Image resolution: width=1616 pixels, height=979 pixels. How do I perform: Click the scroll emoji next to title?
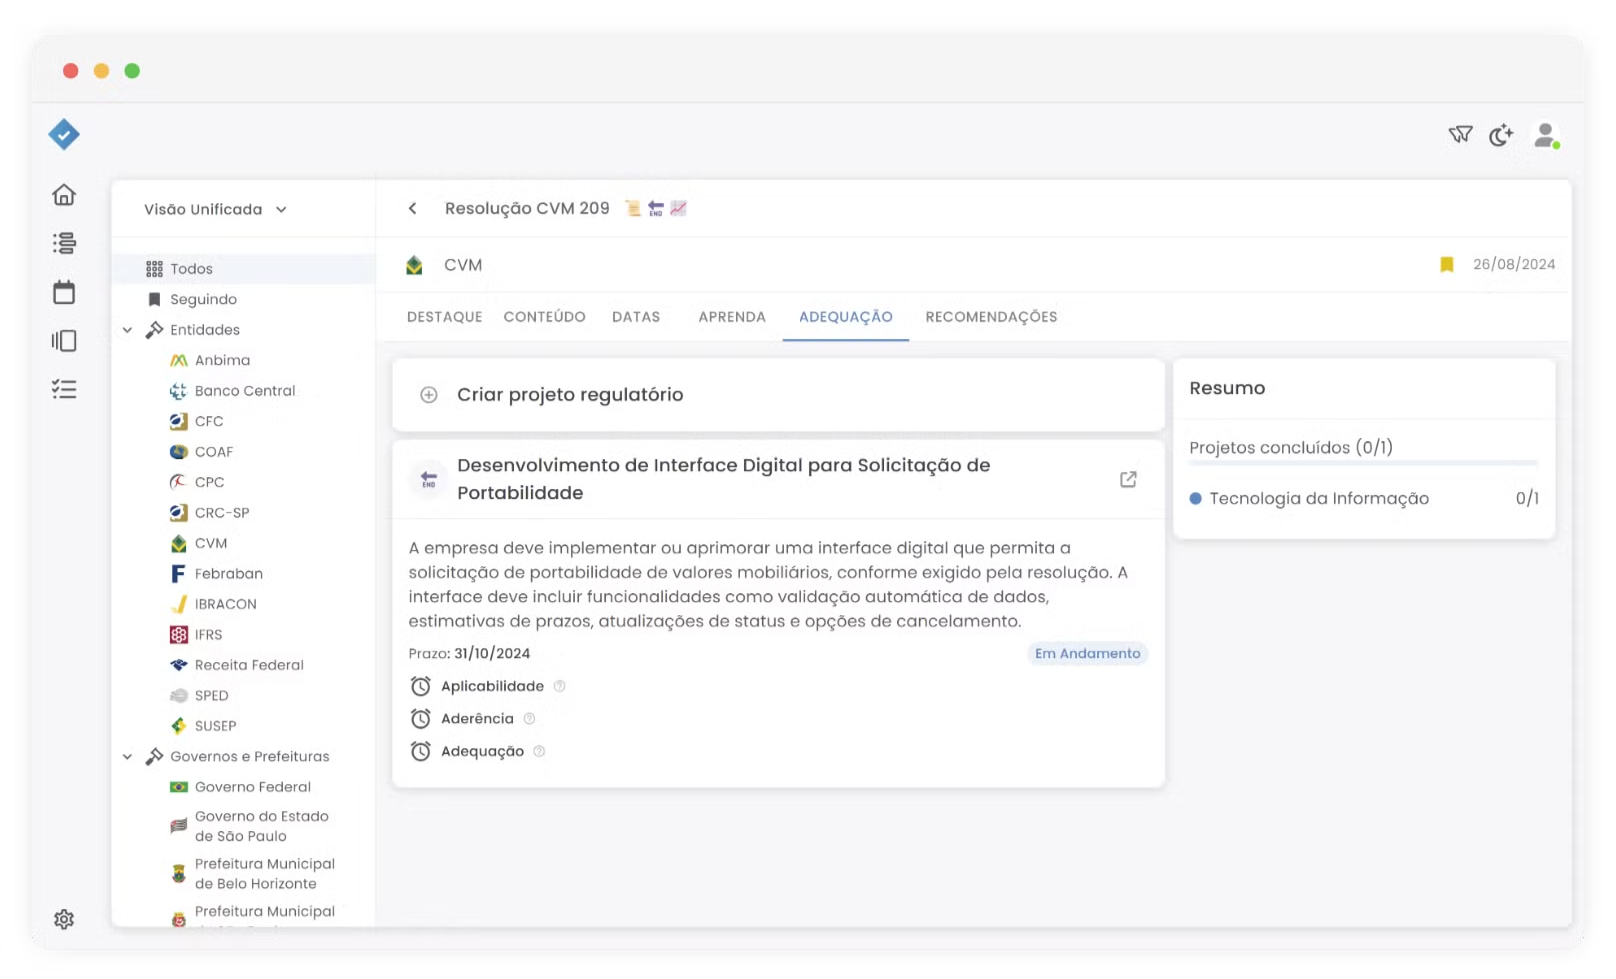tap(633, 208)
